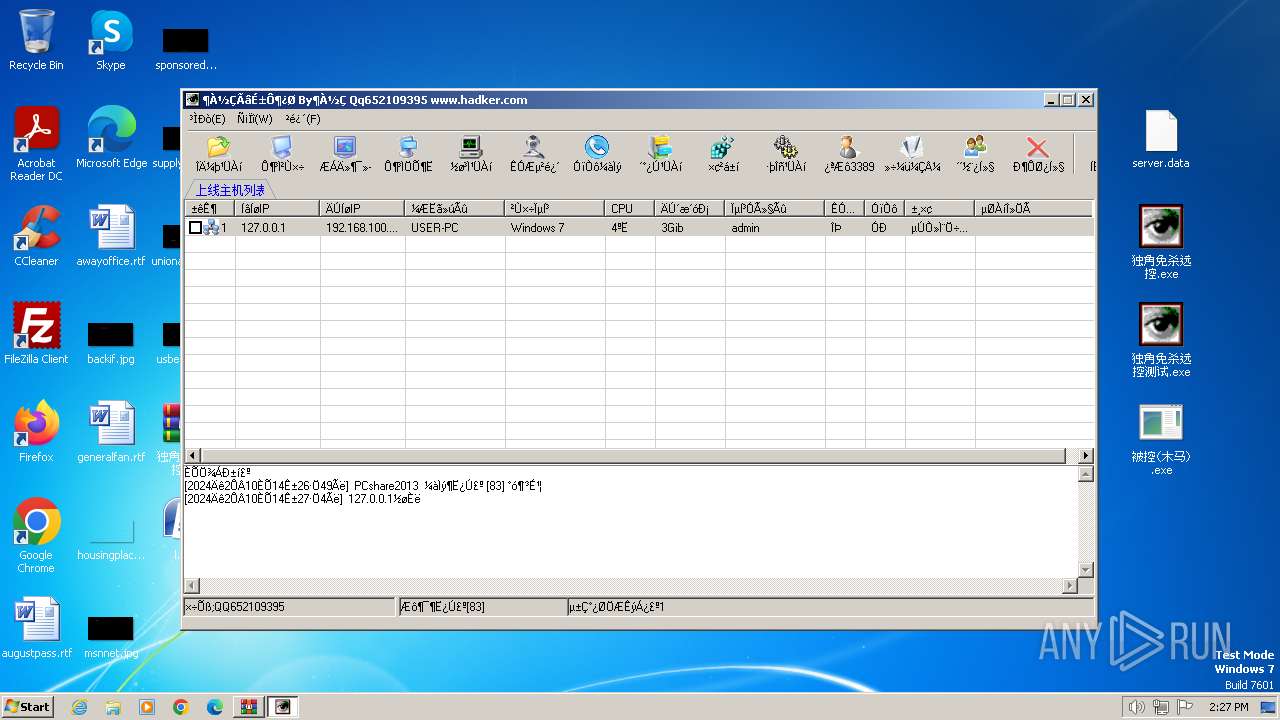Viewport: 1280px width, 720px height.
Task: Click log pane vertical scrollbar up arrow
Action: click(x=1085, y=474)
